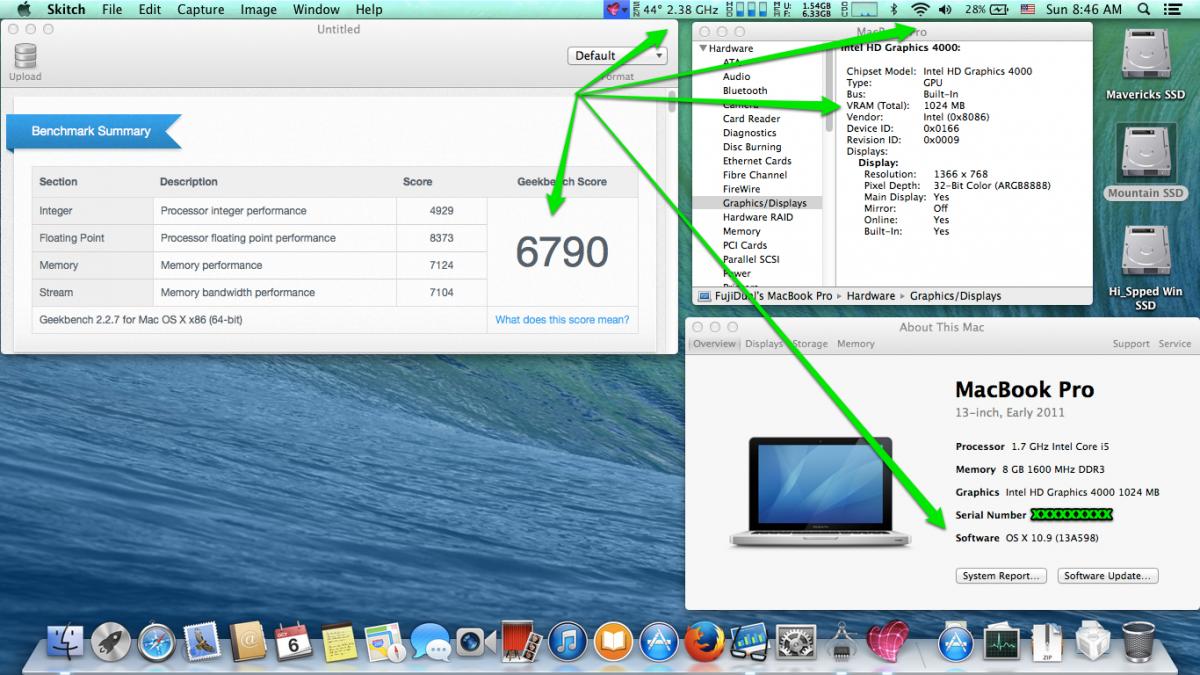Open Spotlight search magnifier icon
Image resolution: width=1200 pixels, height=675 pixels.
1144,9
